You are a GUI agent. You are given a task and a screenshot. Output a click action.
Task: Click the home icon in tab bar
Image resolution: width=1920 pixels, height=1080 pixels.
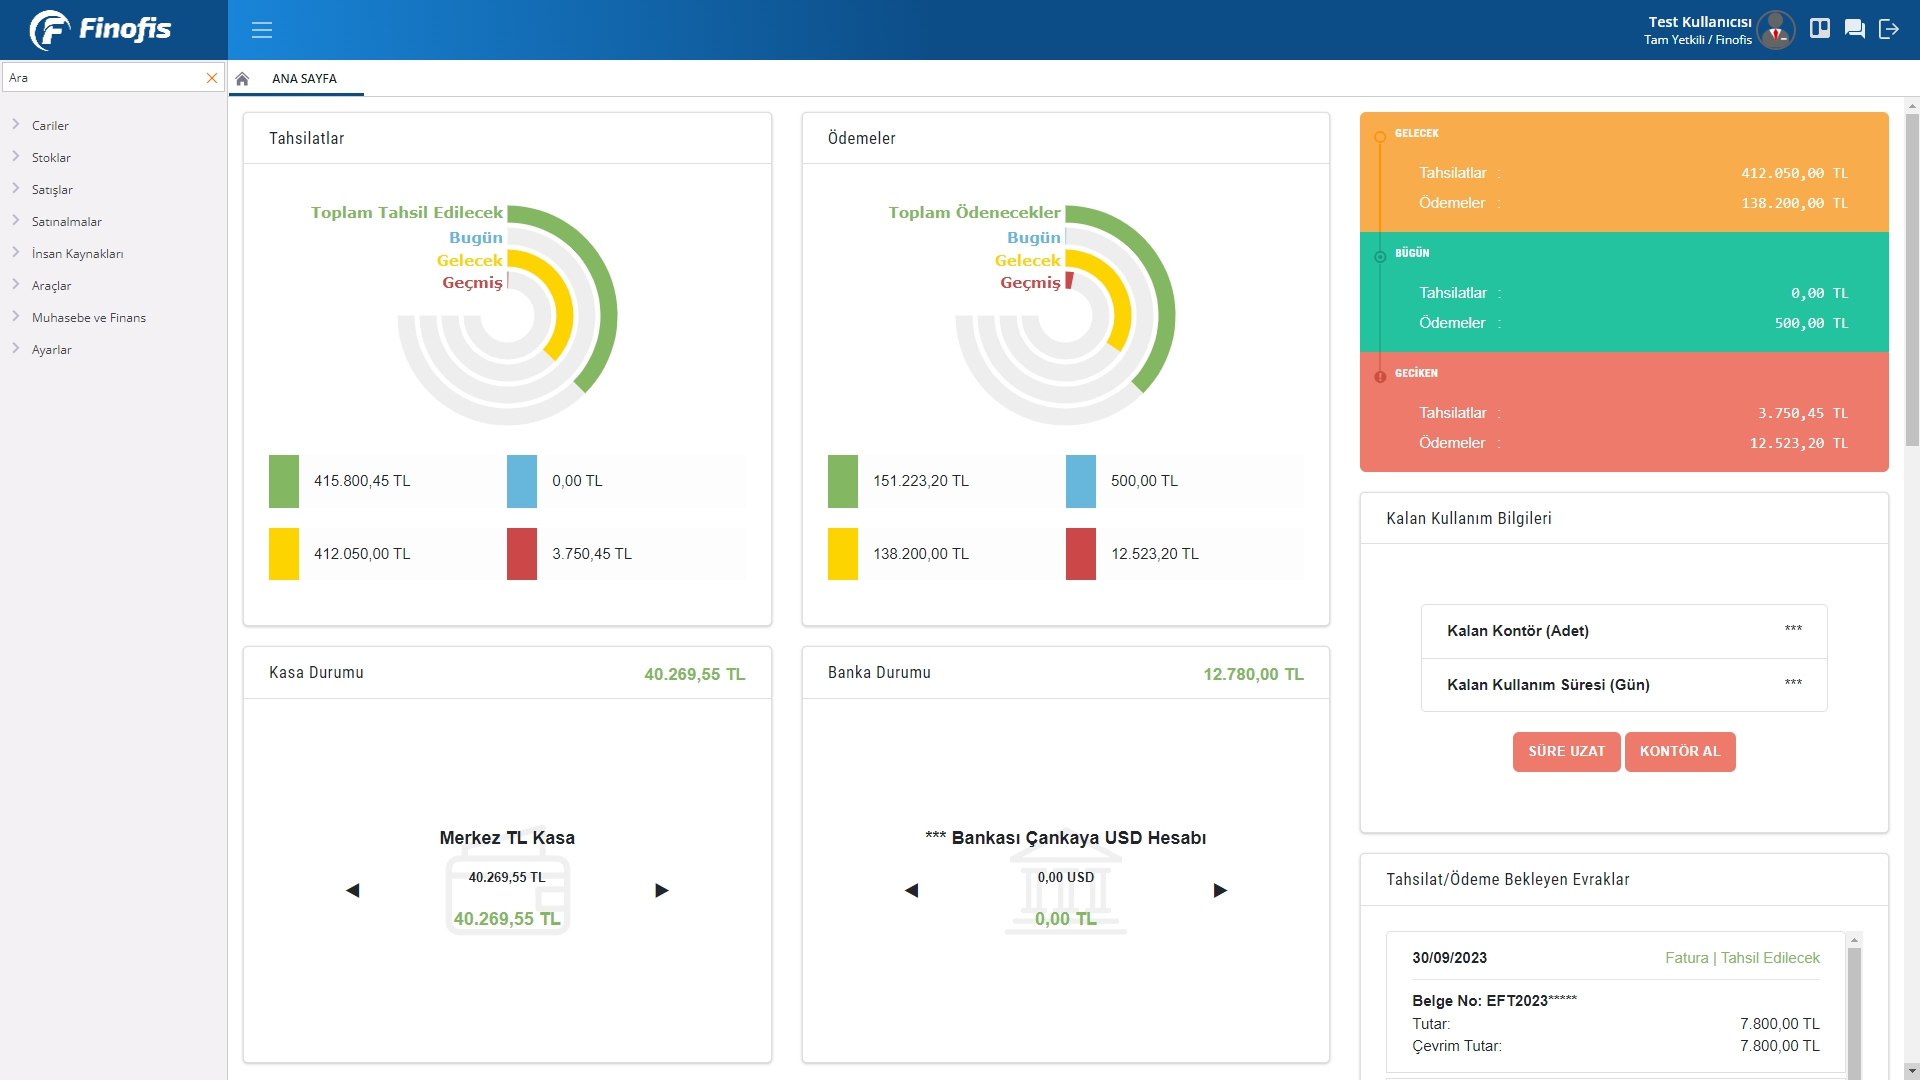tap(242, 79)
